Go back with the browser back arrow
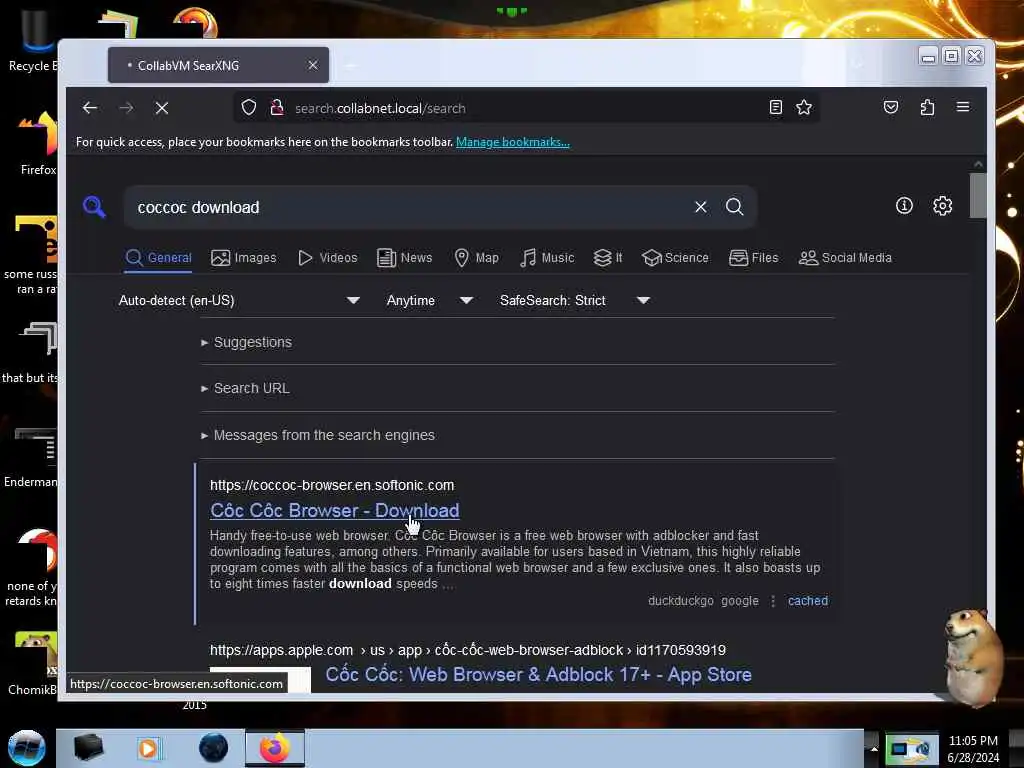This screenshot has height=768, width=1024. [89, 108]
